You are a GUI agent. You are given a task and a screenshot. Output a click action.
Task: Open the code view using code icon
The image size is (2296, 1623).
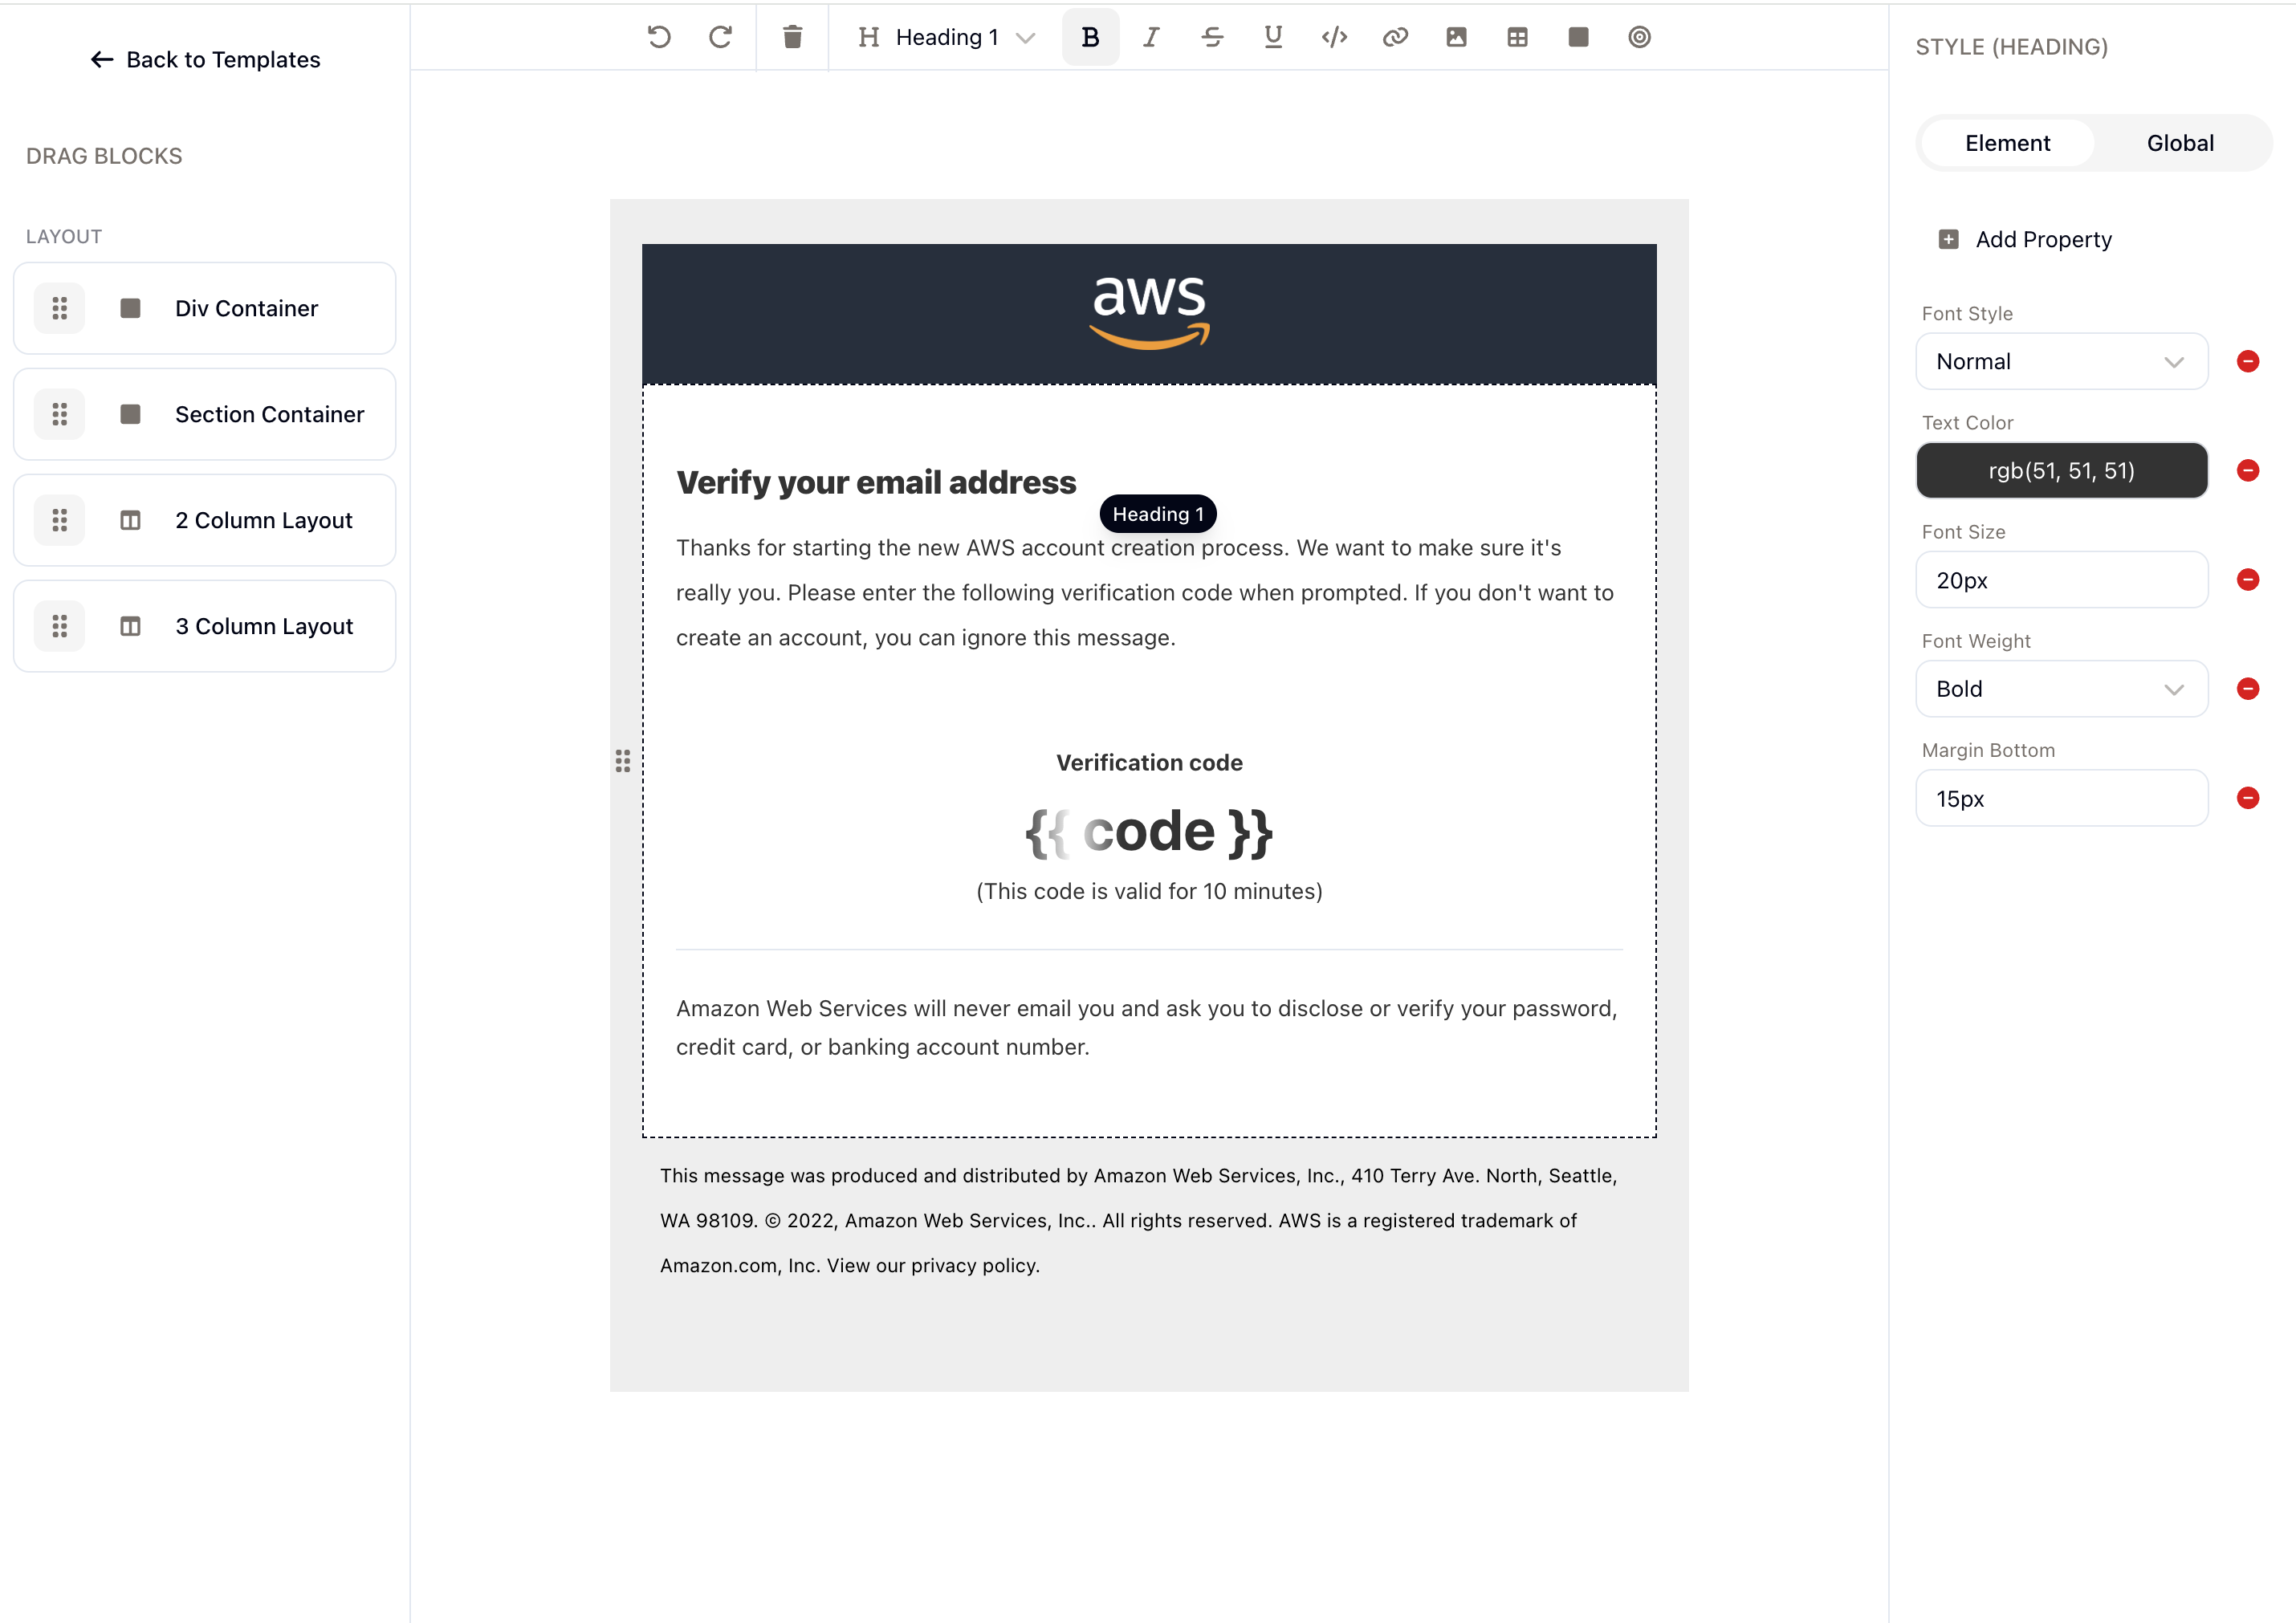pyautogui.click(x=1334, y=37)
